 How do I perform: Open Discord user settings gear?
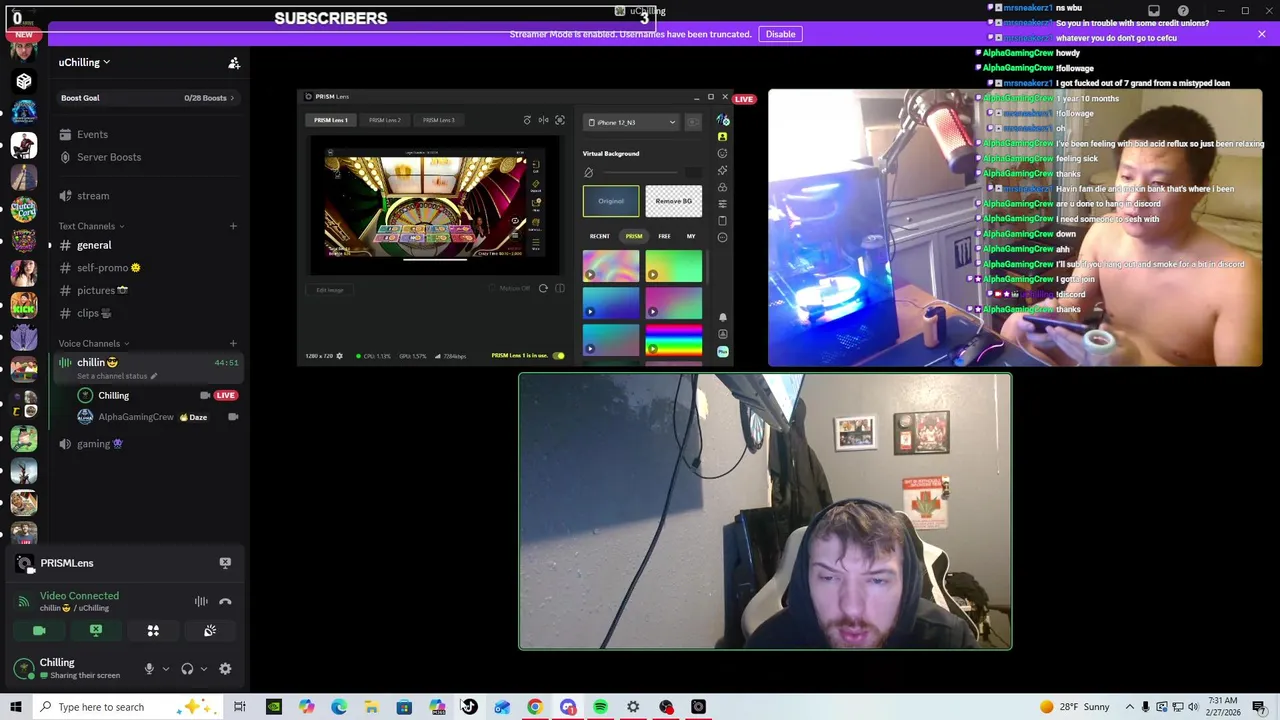(225, 669)
